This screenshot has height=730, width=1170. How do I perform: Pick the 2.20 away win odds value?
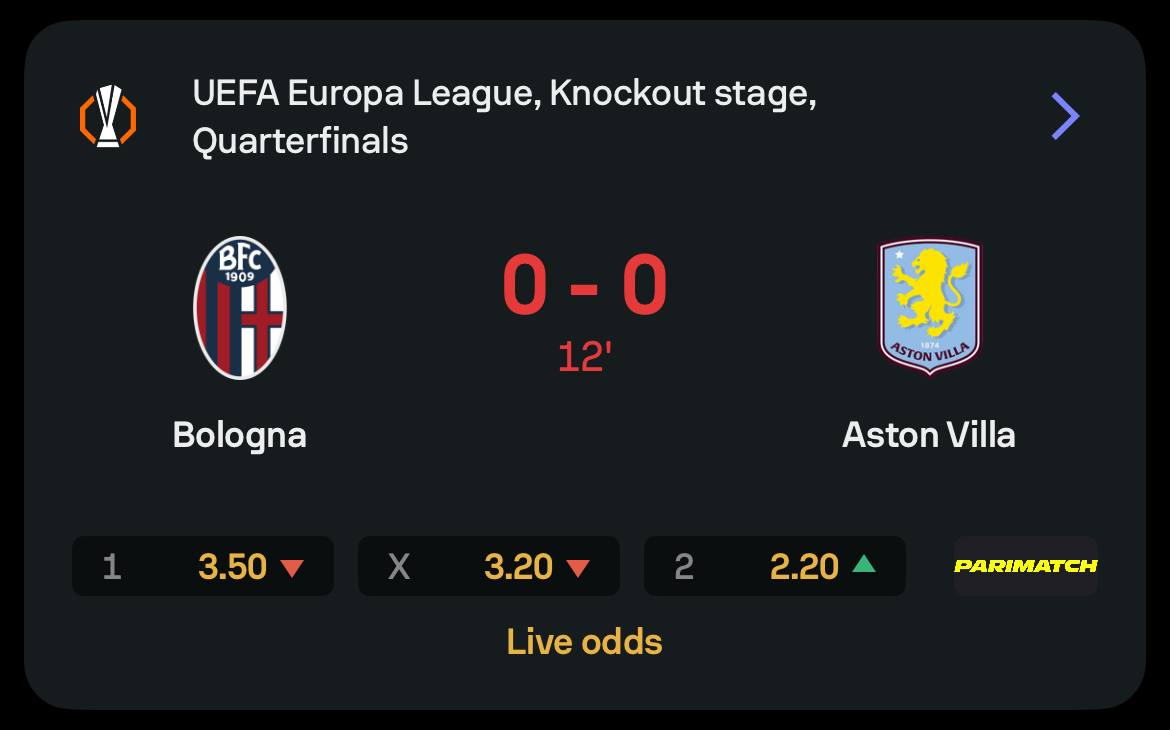click(x=804, y=567)
